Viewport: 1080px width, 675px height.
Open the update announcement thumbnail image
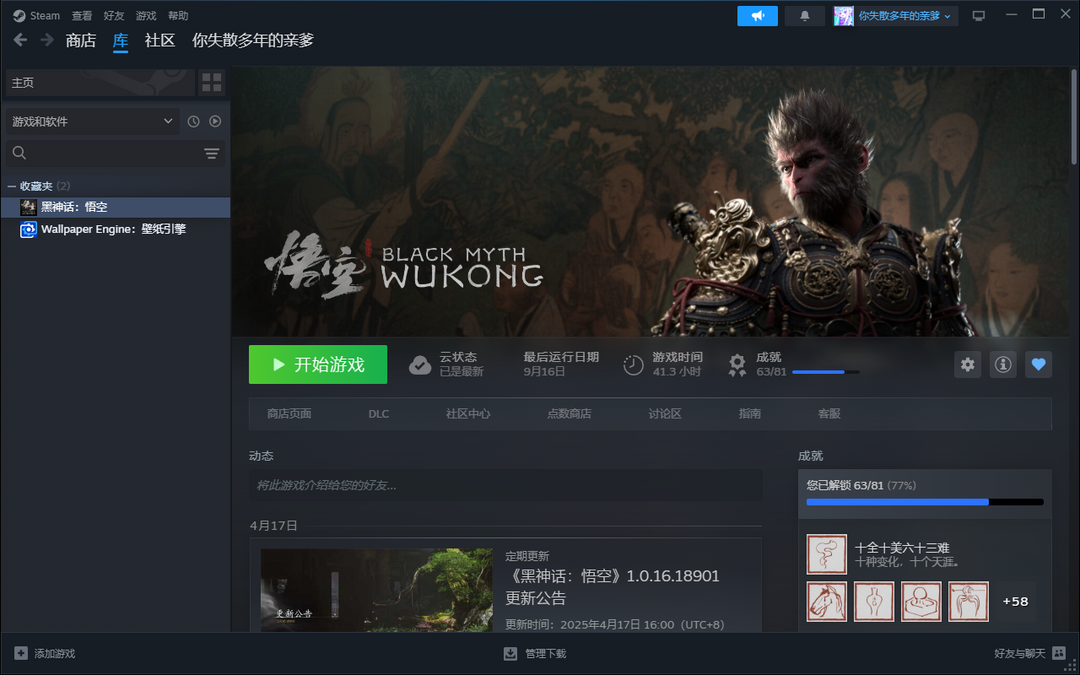pos(377,590)
